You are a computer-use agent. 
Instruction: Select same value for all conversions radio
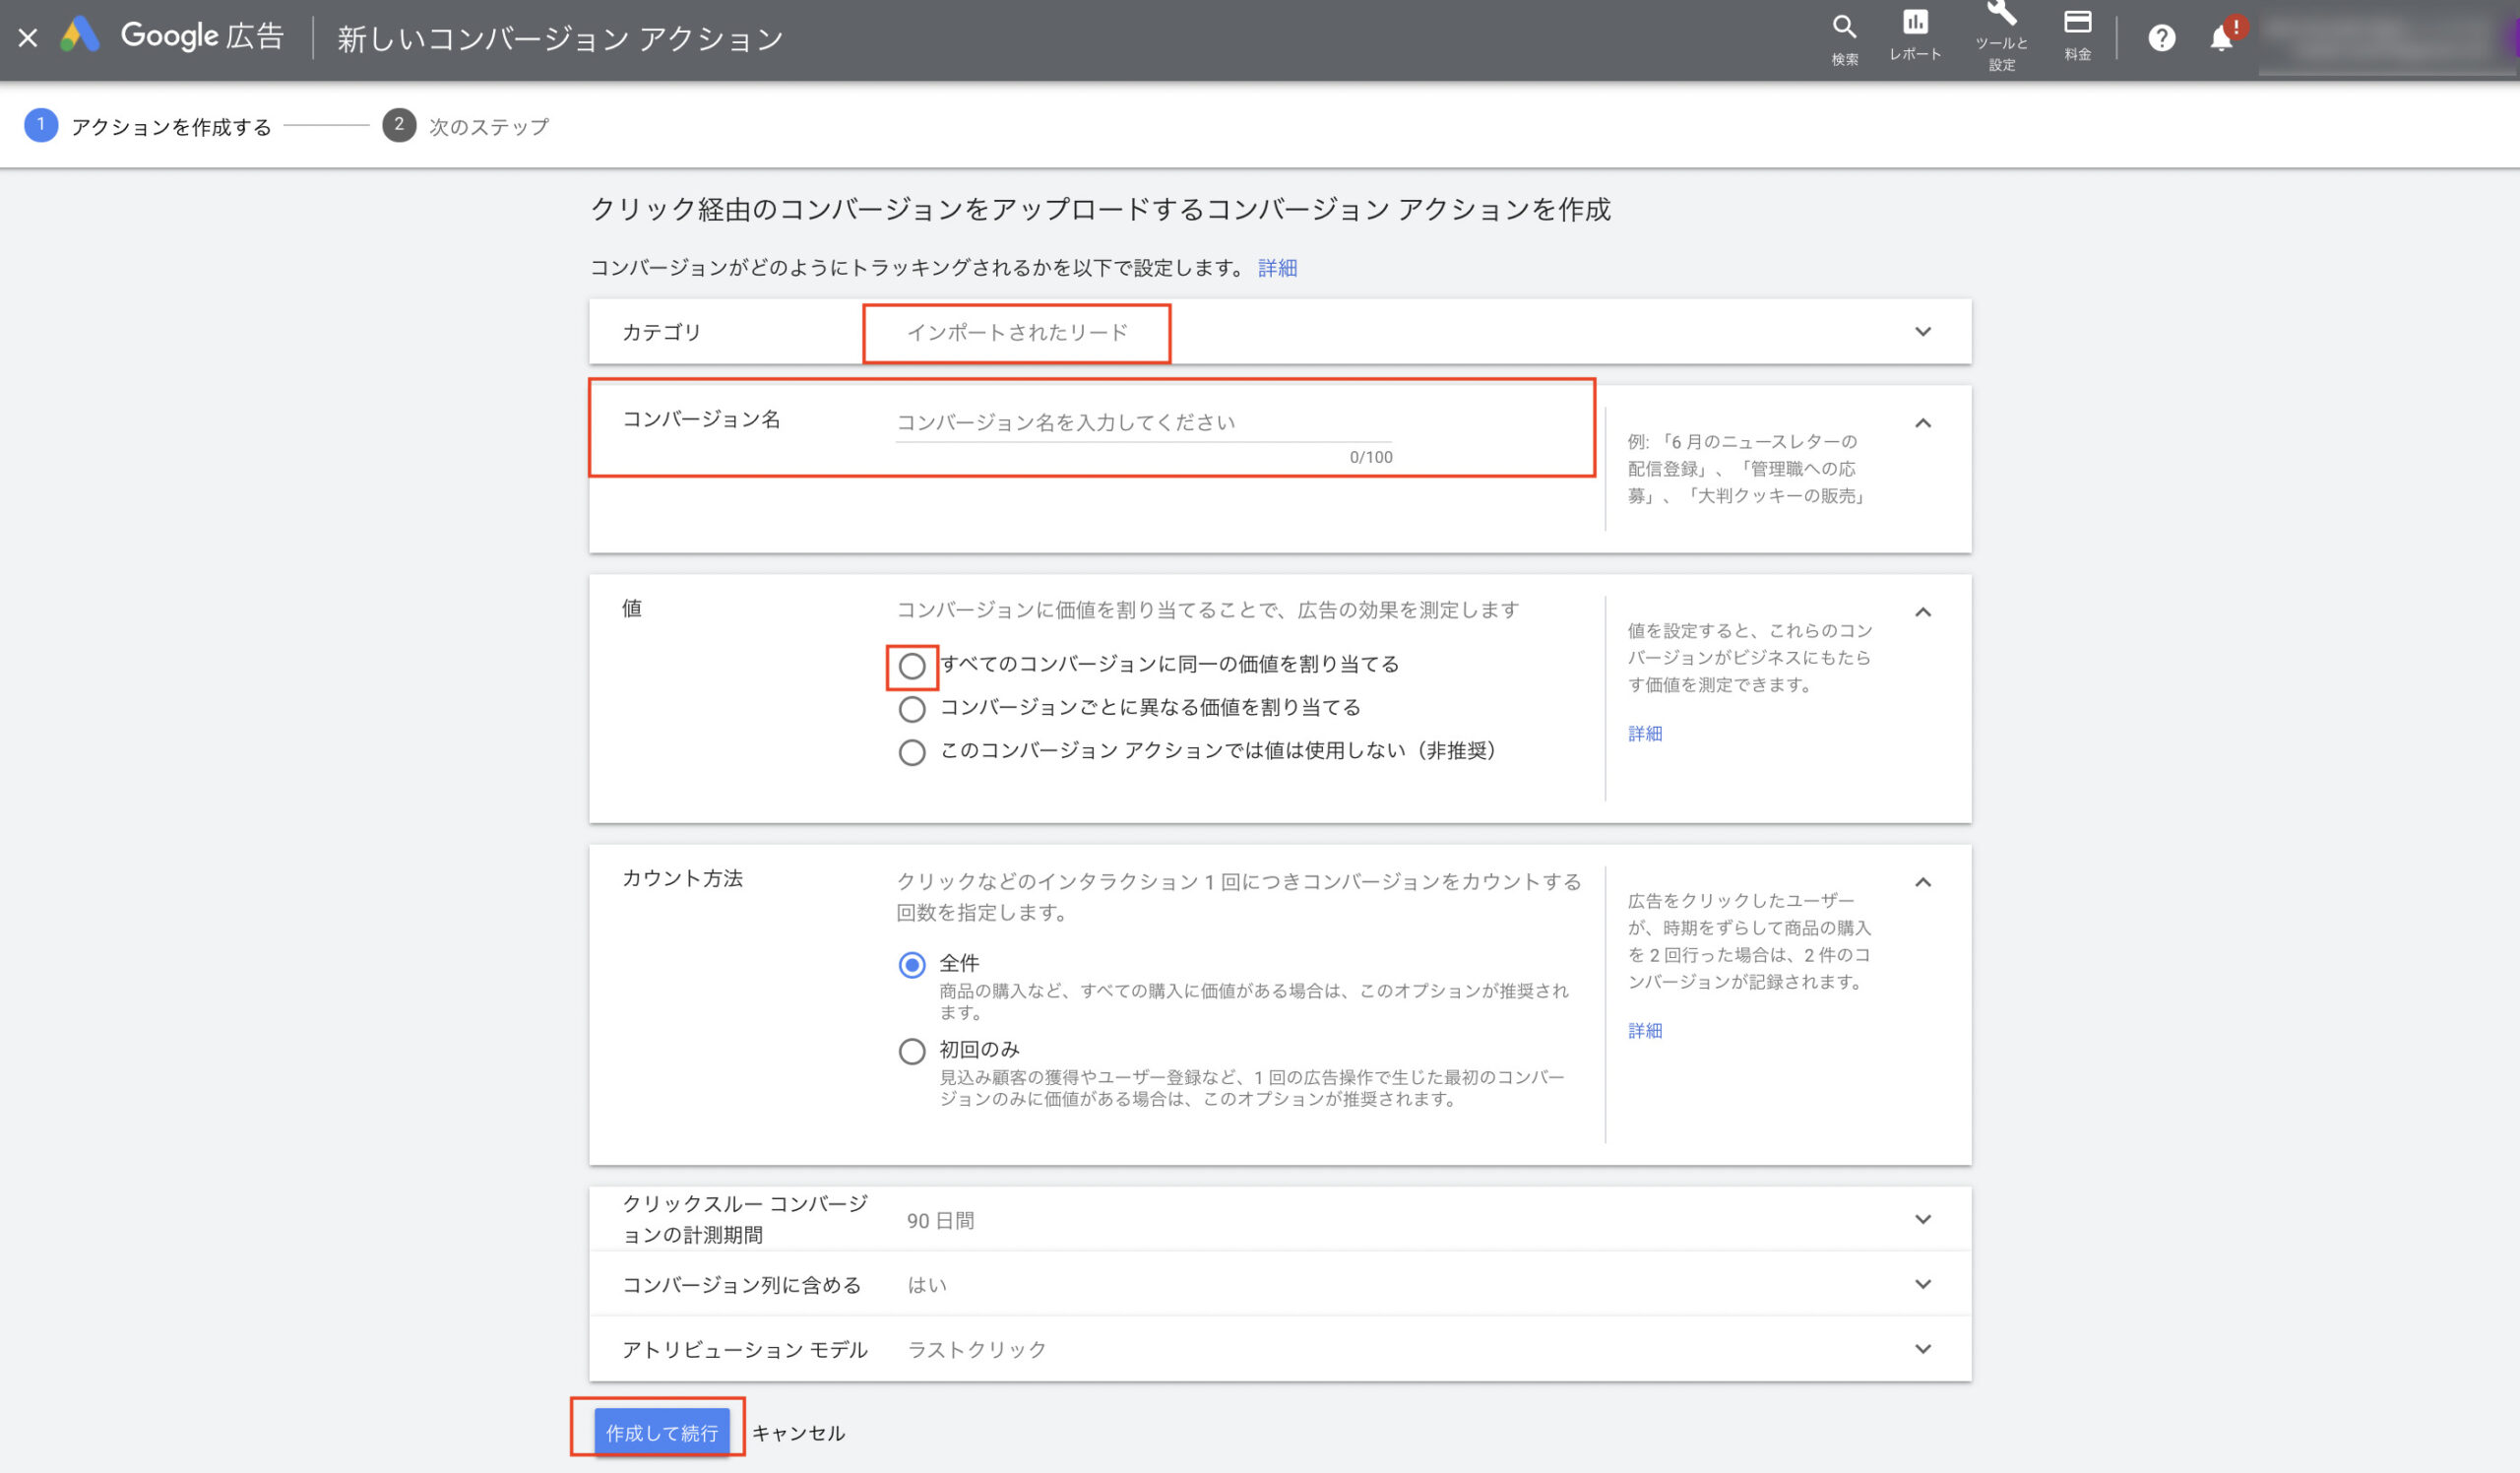pos(911,666)
